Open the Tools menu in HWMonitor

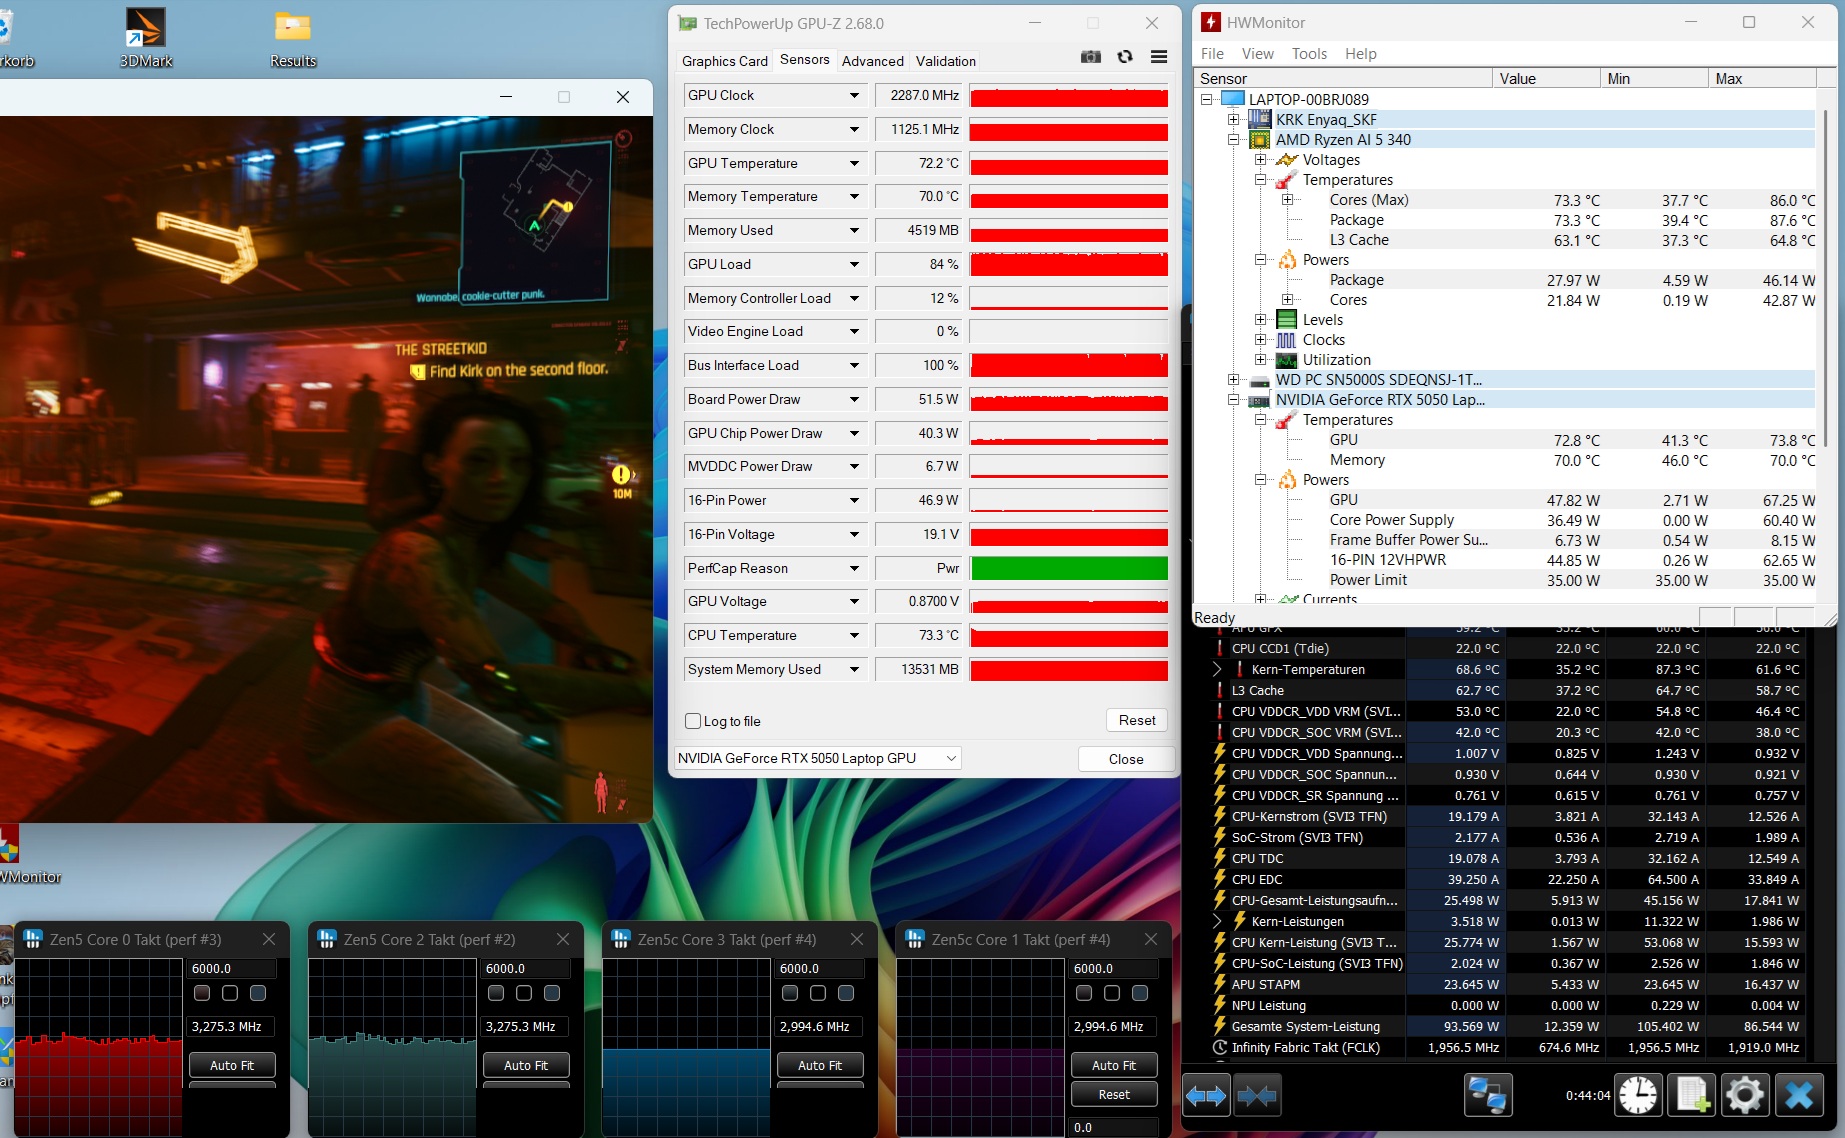tap(1308, 54)
